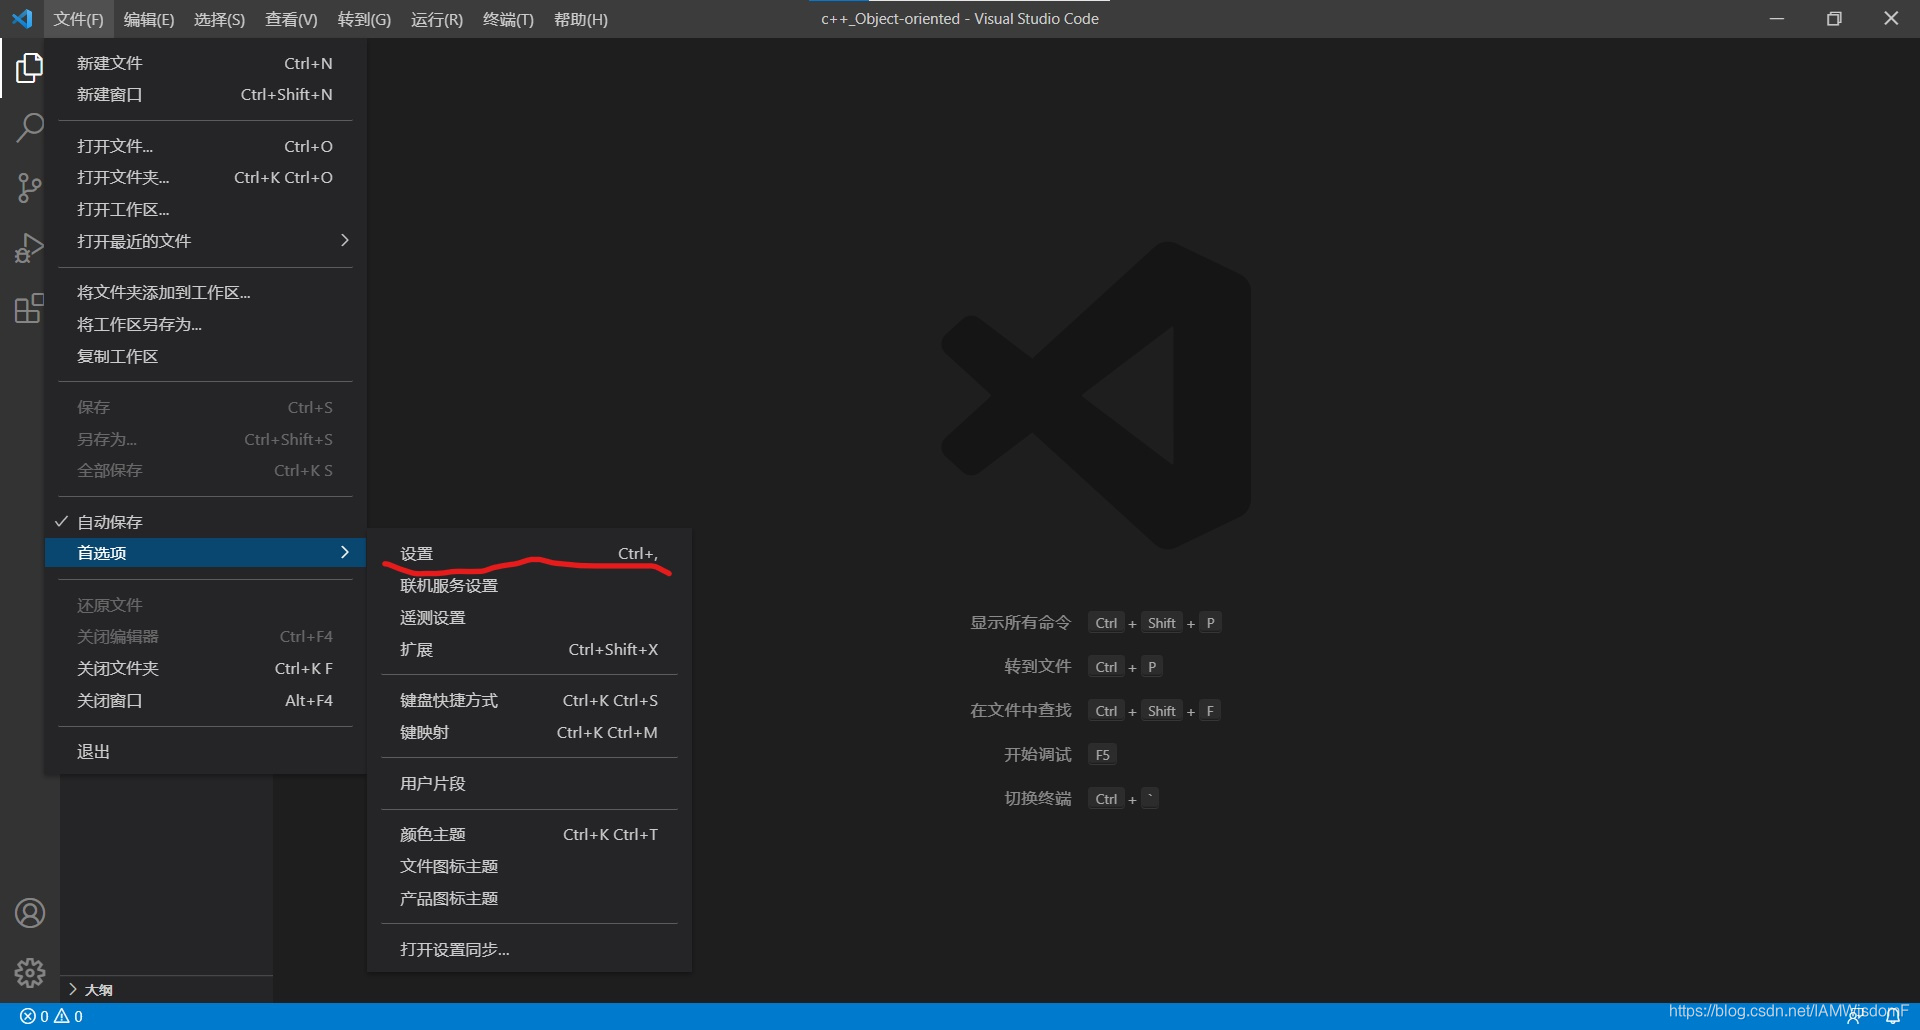Image resolution: width=1920 pixels, height=1030 pixels.
Task: Activate the Search icon in the sidebar
Action: coord(29,128)
